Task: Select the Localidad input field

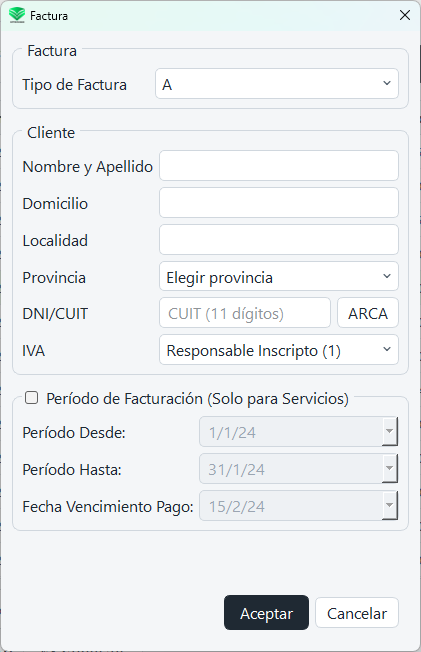Action: click(x=279, y=240)
